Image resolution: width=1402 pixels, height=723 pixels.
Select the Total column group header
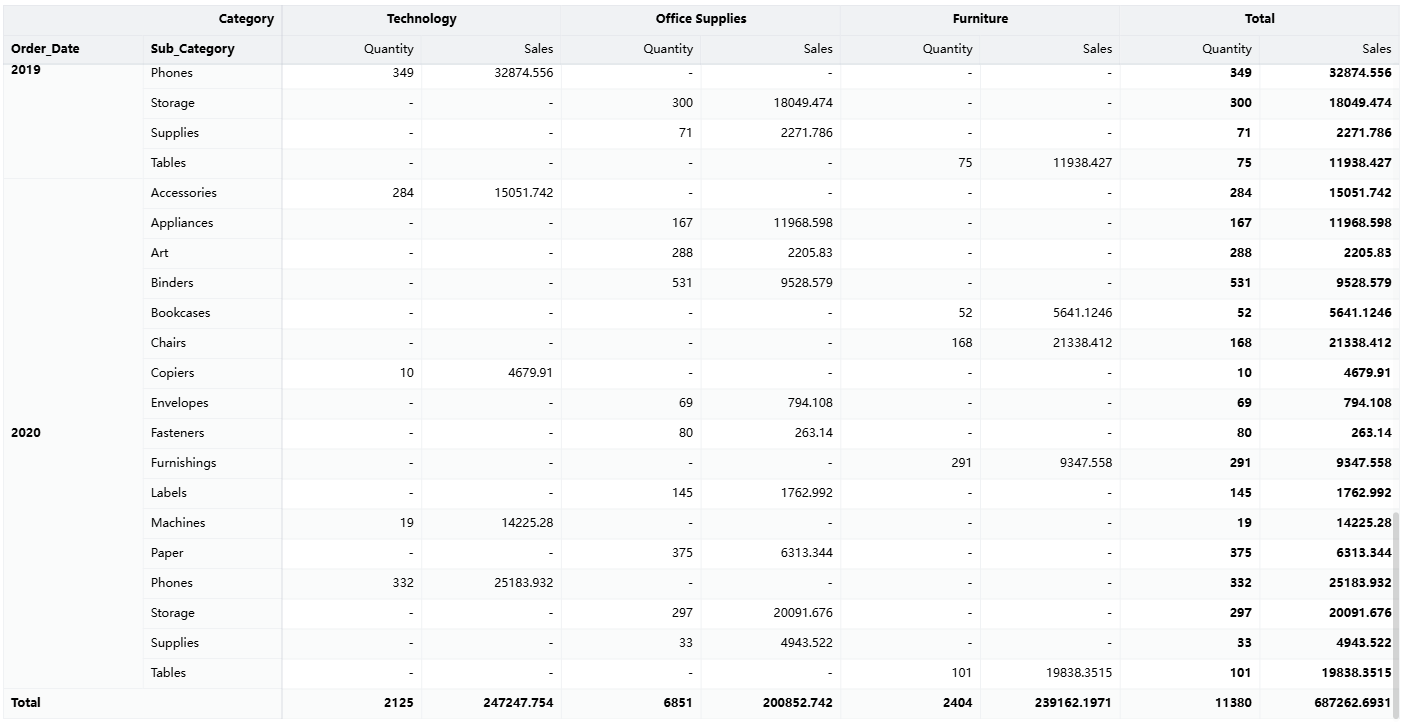[x=1259, y=19]
